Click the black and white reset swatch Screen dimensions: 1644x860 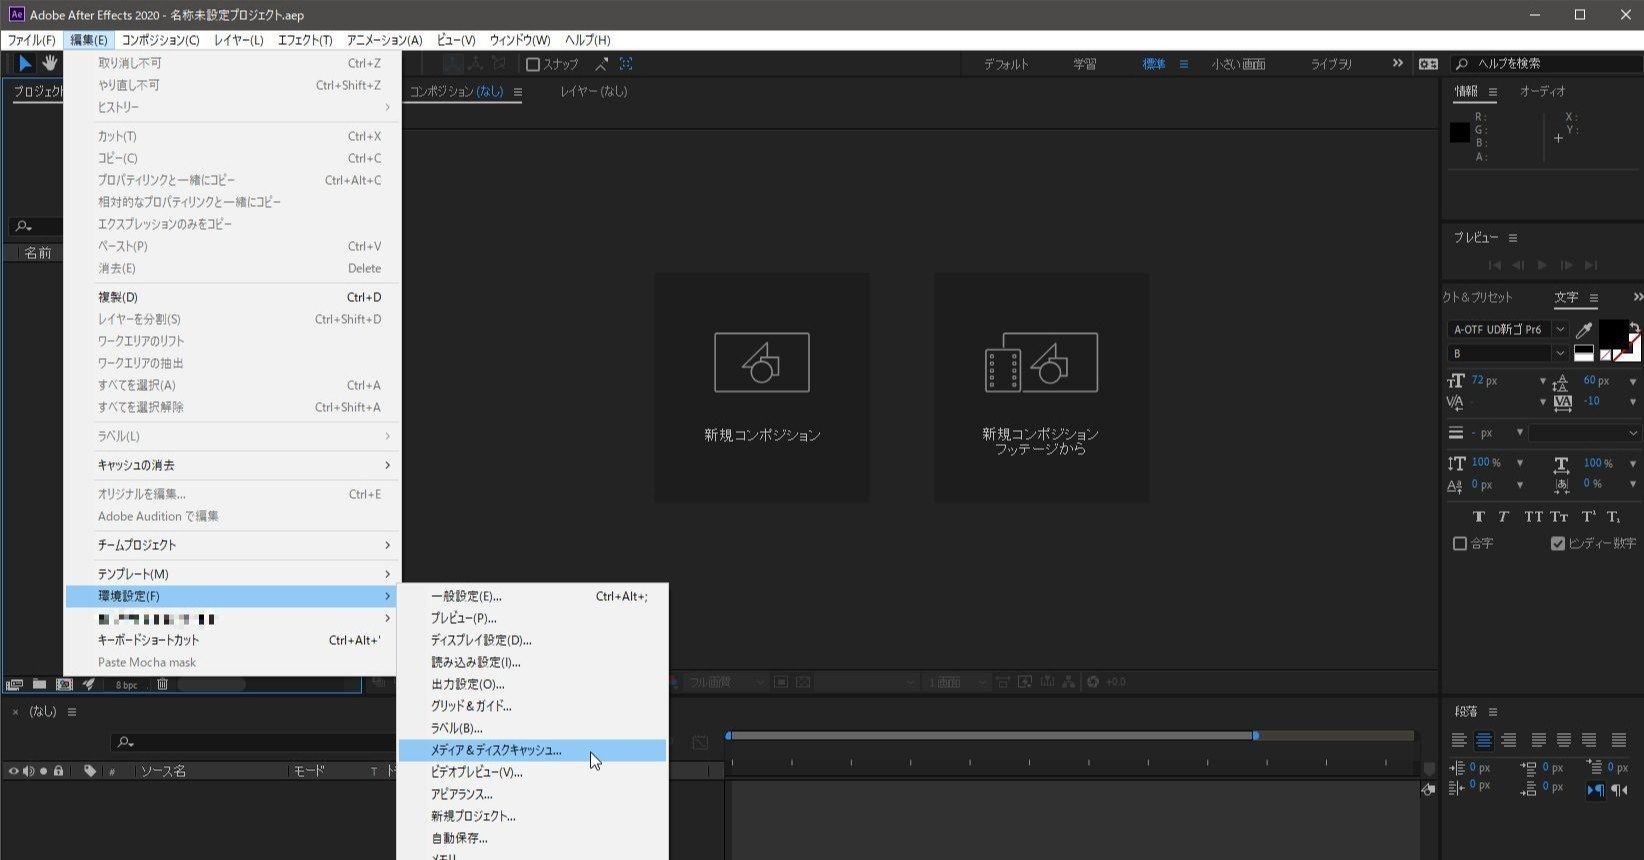(x=1584, y=353)
